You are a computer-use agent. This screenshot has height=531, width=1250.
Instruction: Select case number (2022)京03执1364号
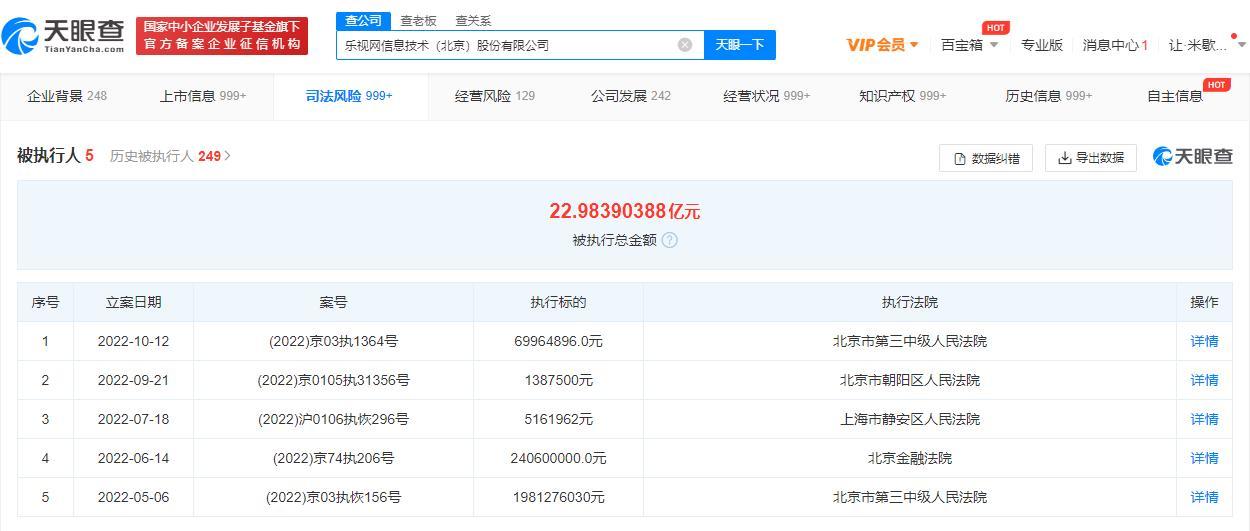[x=333, y=341]
